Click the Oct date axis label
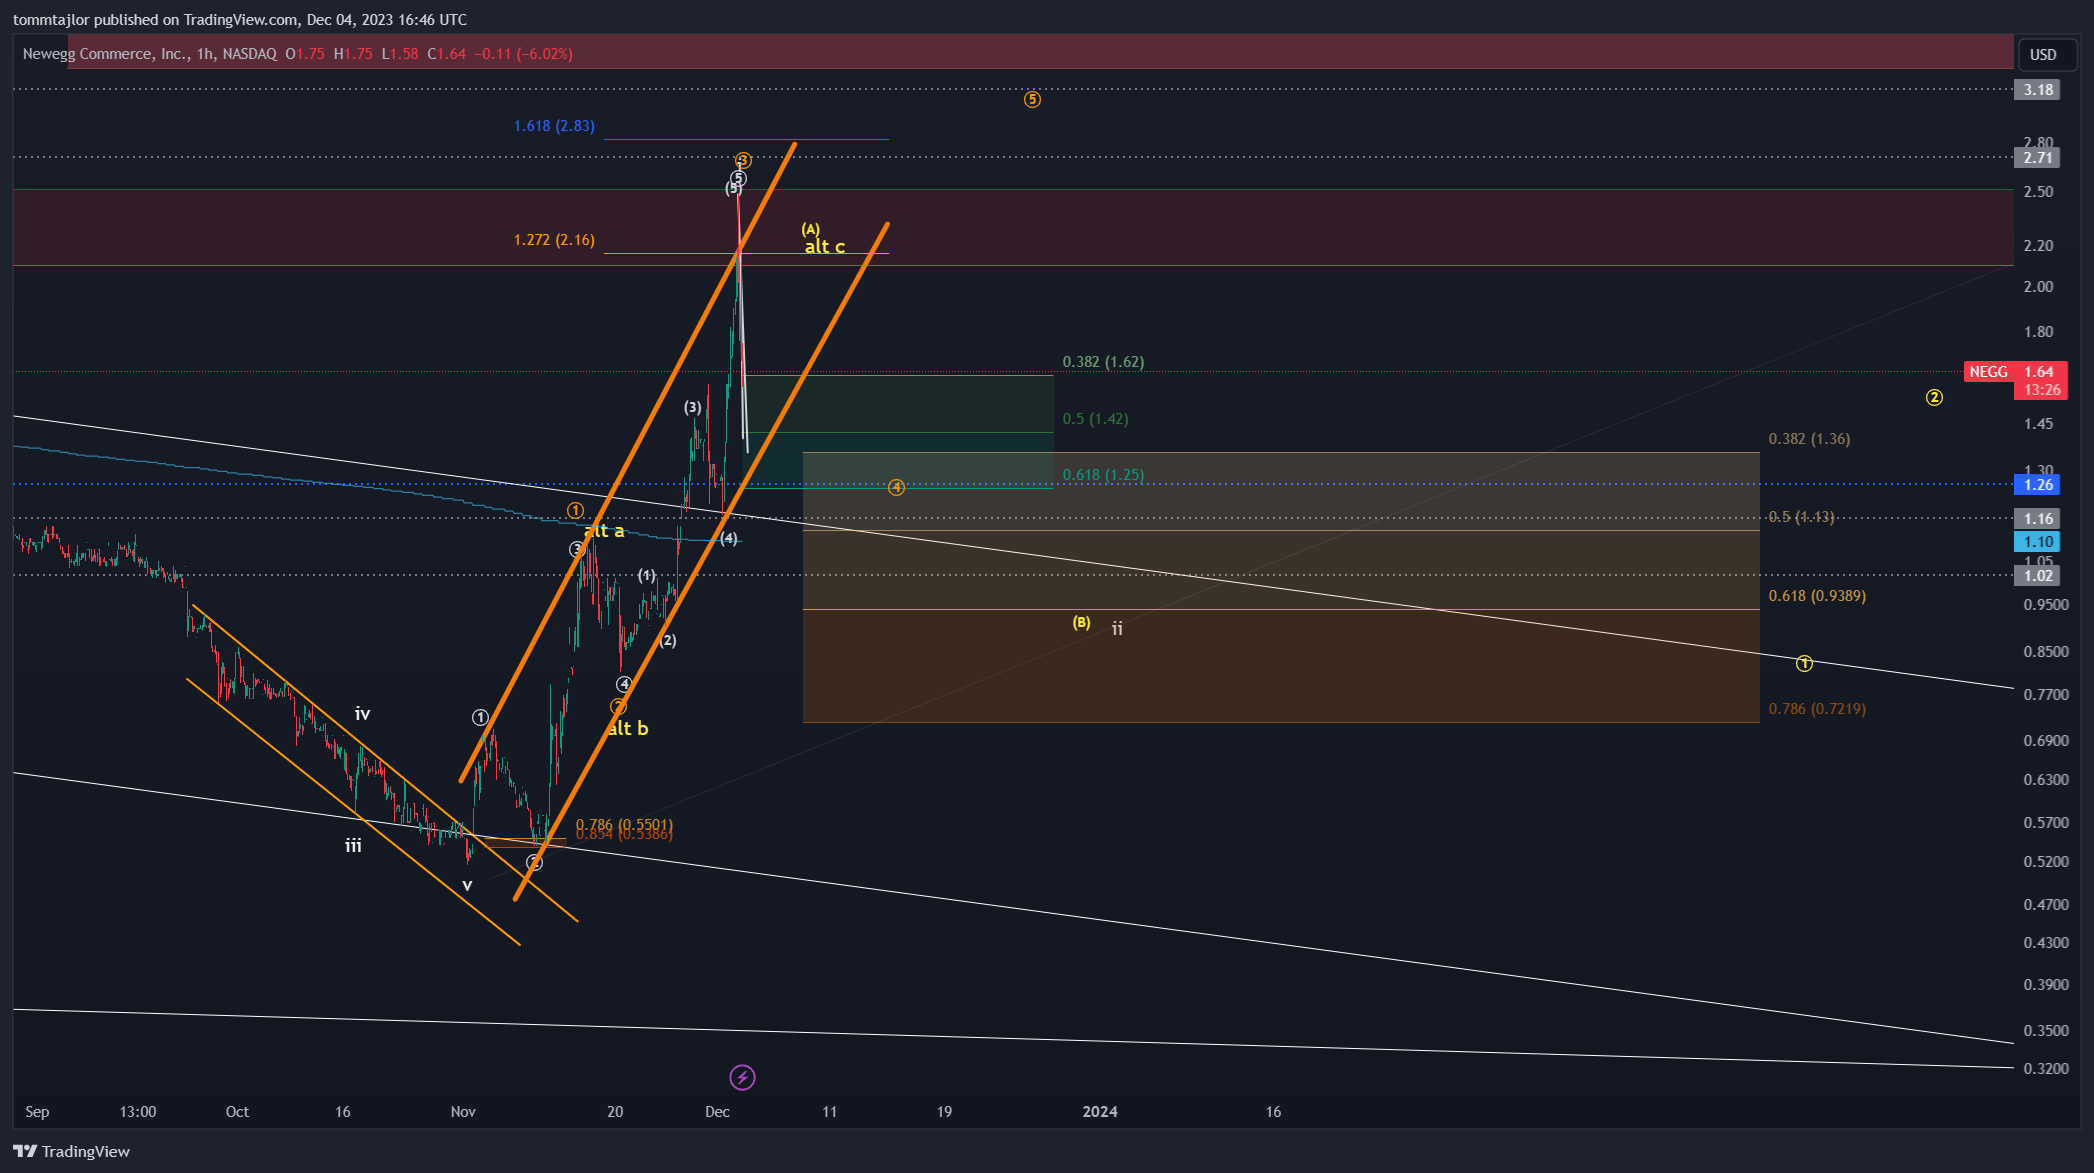This screenshot has height=1173, width=2094. tap(237, 1111)
